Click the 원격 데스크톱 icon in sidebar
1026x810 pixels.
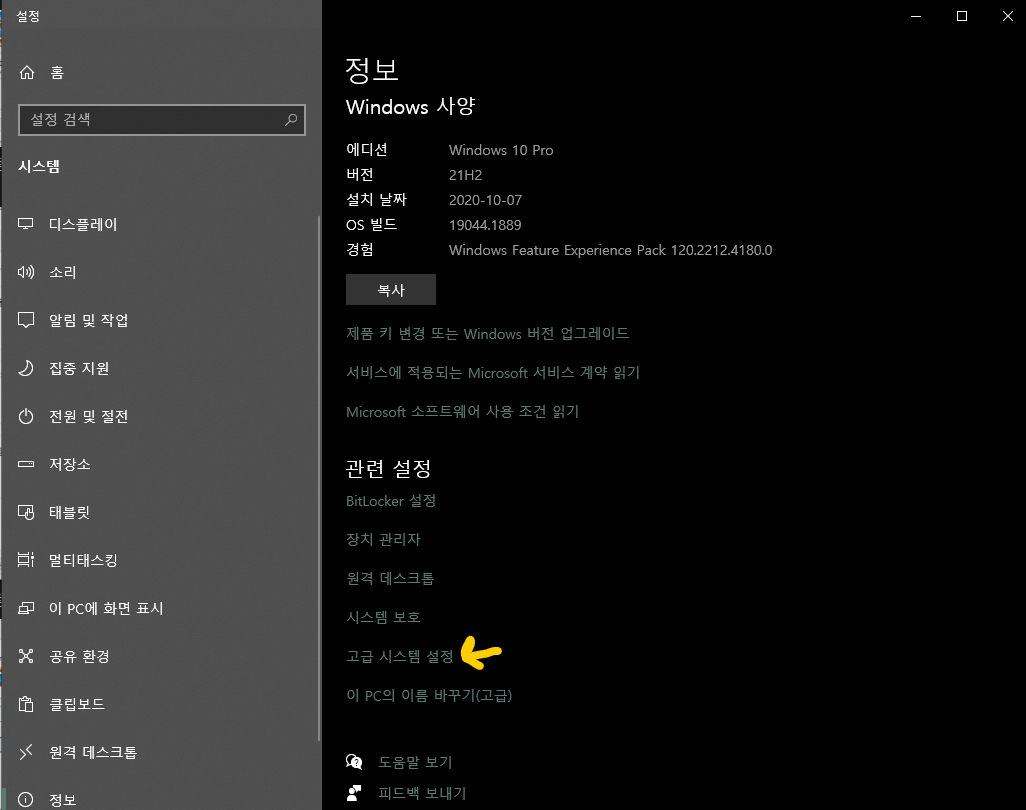(26, 752)
